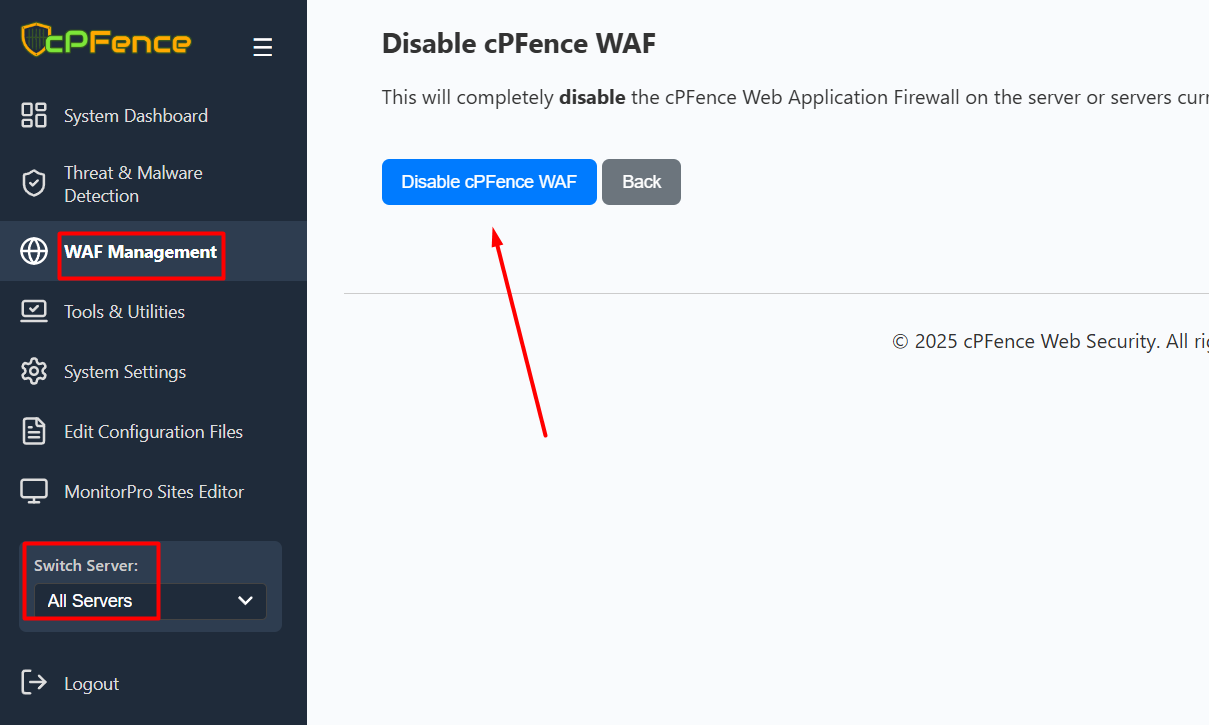Toggle the hamburger menu icon

point(263,47)
